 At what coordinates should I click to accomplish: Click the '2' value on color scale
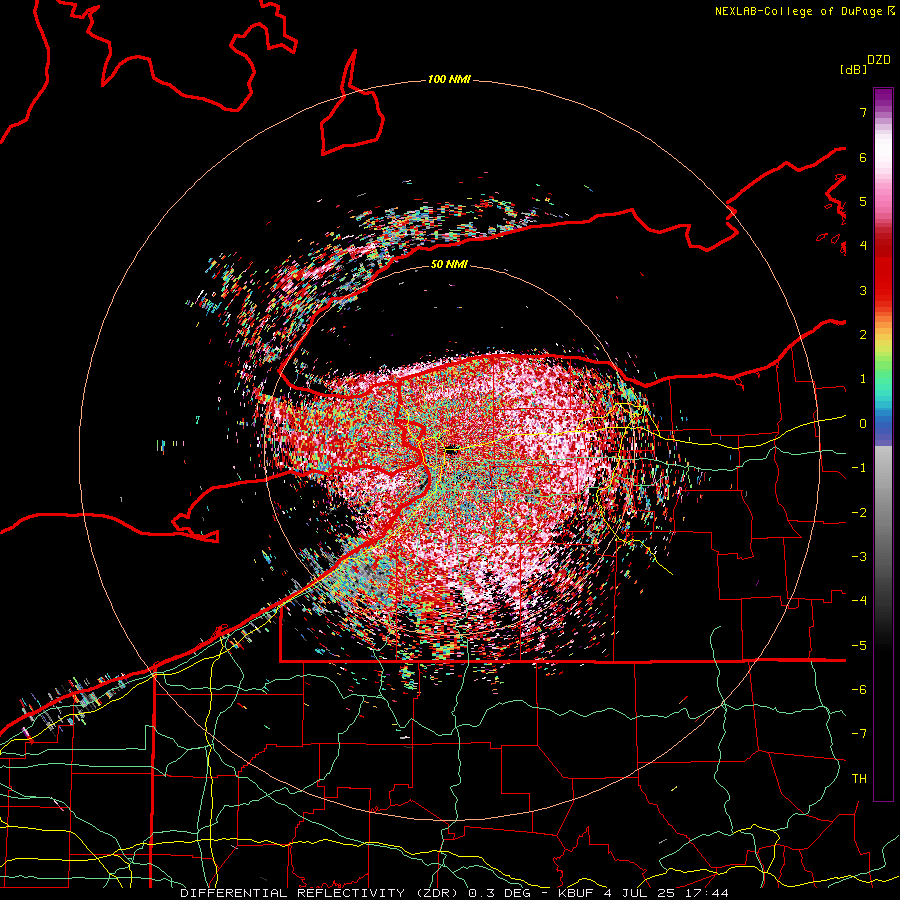coord(863,335)
